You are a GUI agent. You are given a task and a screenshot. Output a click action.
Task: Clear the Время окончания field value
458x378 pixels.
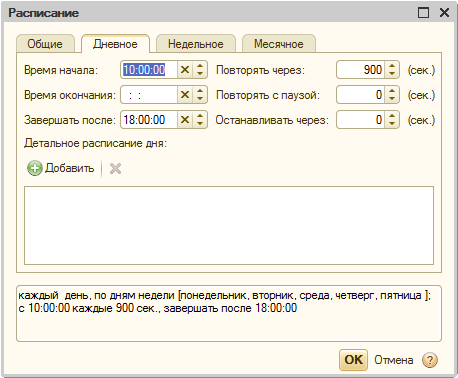pos(185,95)
